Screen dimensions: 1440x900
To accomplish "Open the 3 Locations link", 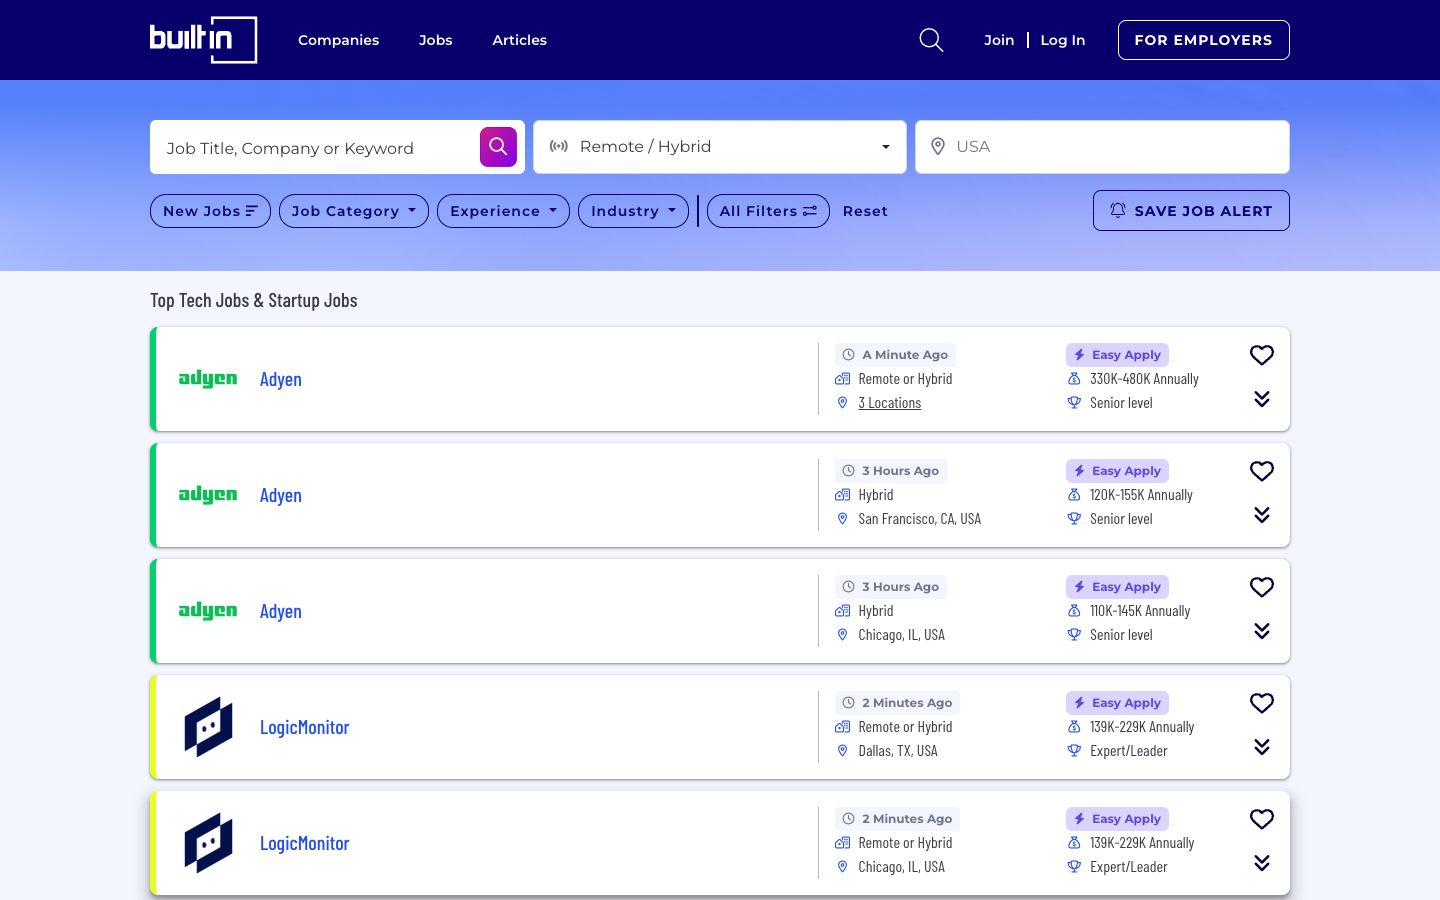I will coord(890,403).
